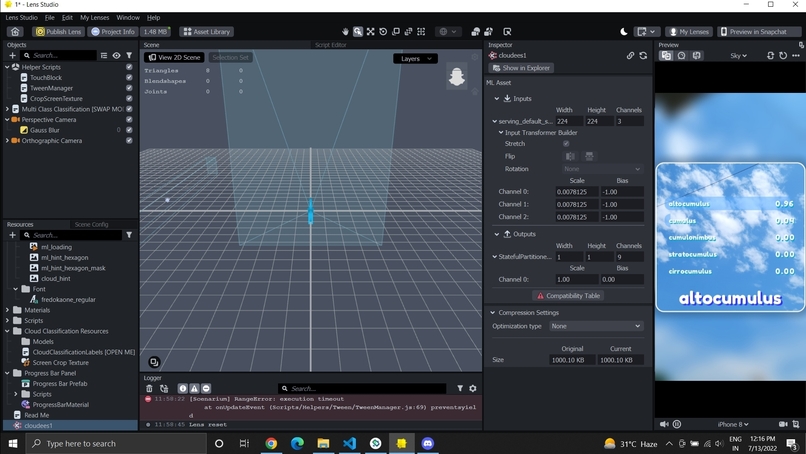Toggle Multi Class Classification checkbox
This screenshot has width=806, height=454.
129,109
